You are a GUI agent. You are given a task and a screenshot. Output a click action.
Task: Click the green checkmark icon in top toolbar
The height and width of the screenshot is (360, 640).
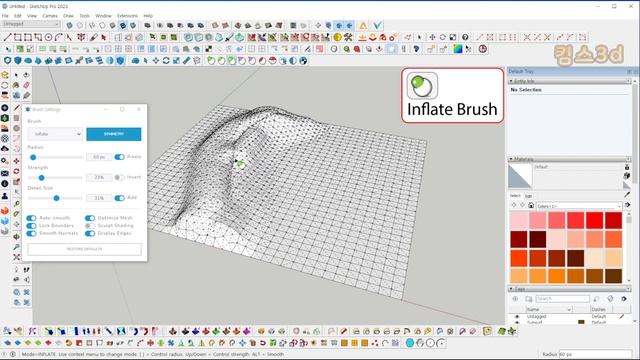(378, 26)
